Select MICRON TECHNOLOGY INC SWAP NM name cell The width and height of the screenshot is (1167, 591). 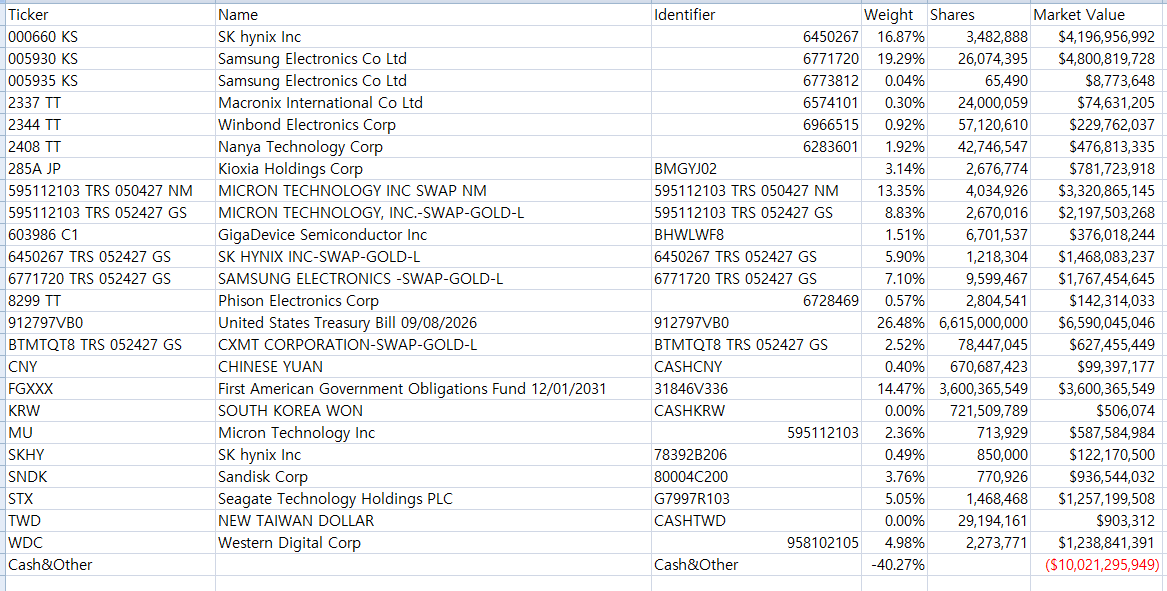pyautogui.click(x=433, y=191)
